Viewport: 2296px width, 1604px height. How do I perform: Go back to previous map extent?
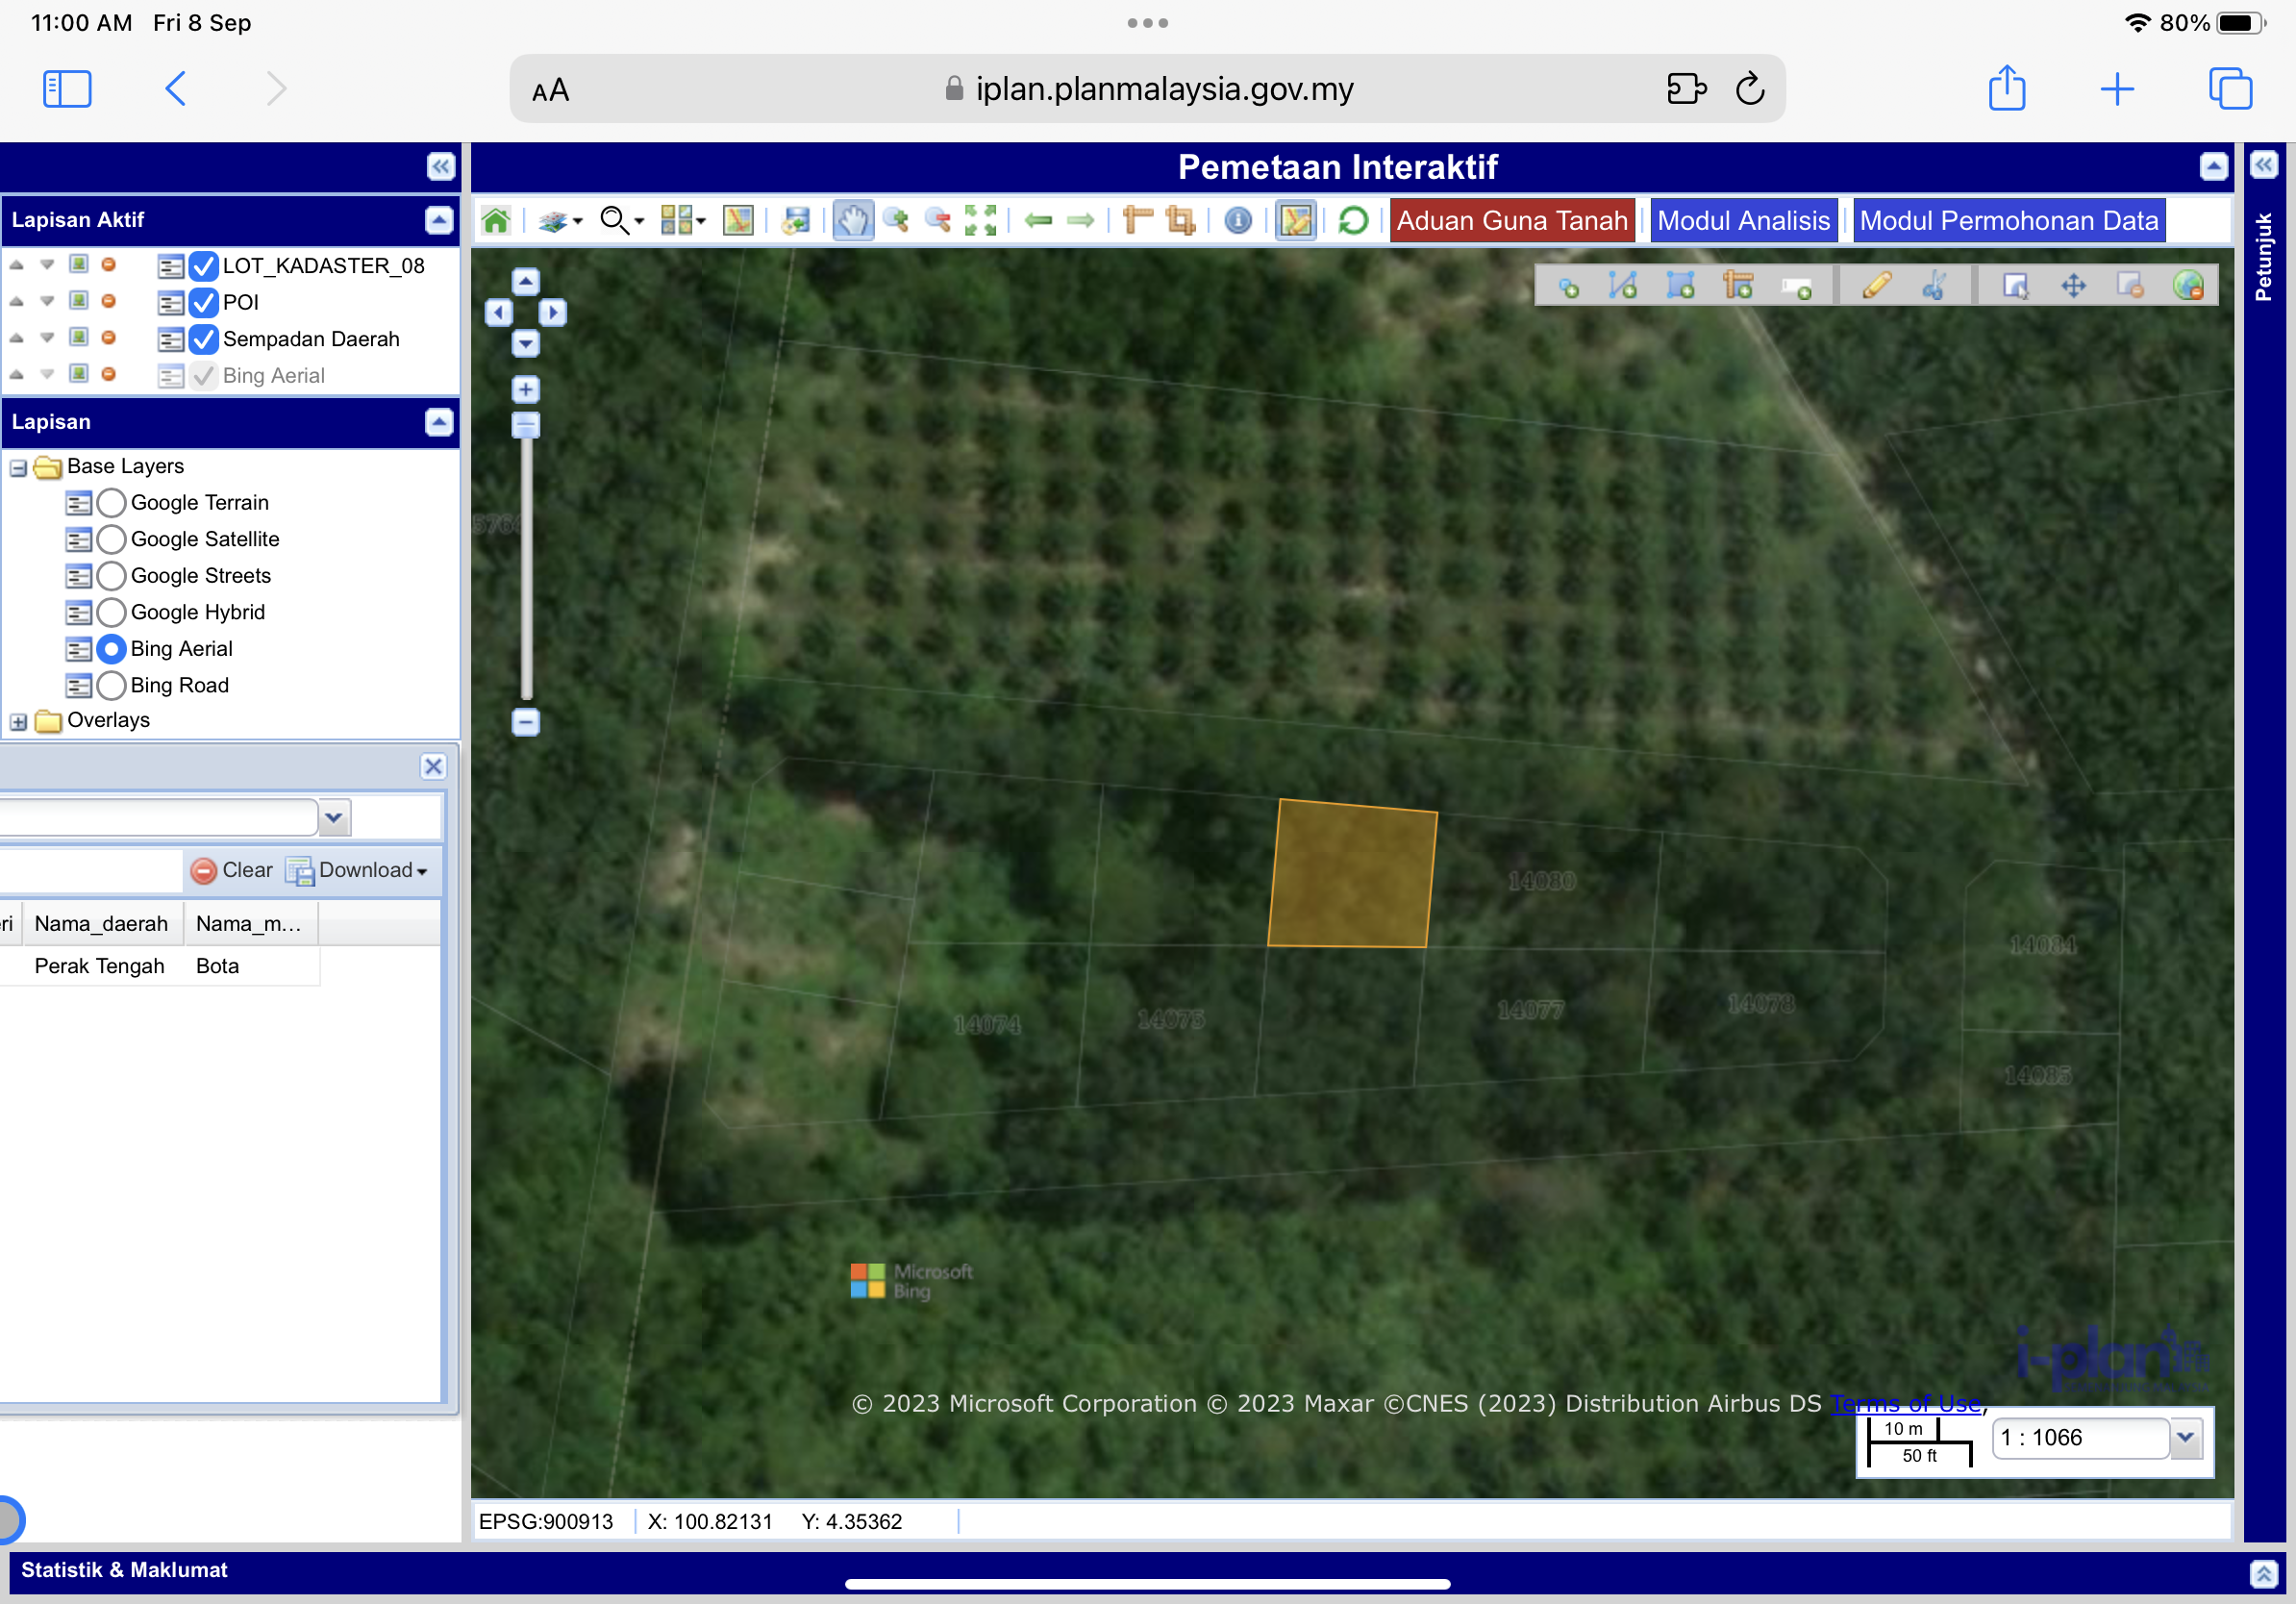click(x=1038, y=220)
